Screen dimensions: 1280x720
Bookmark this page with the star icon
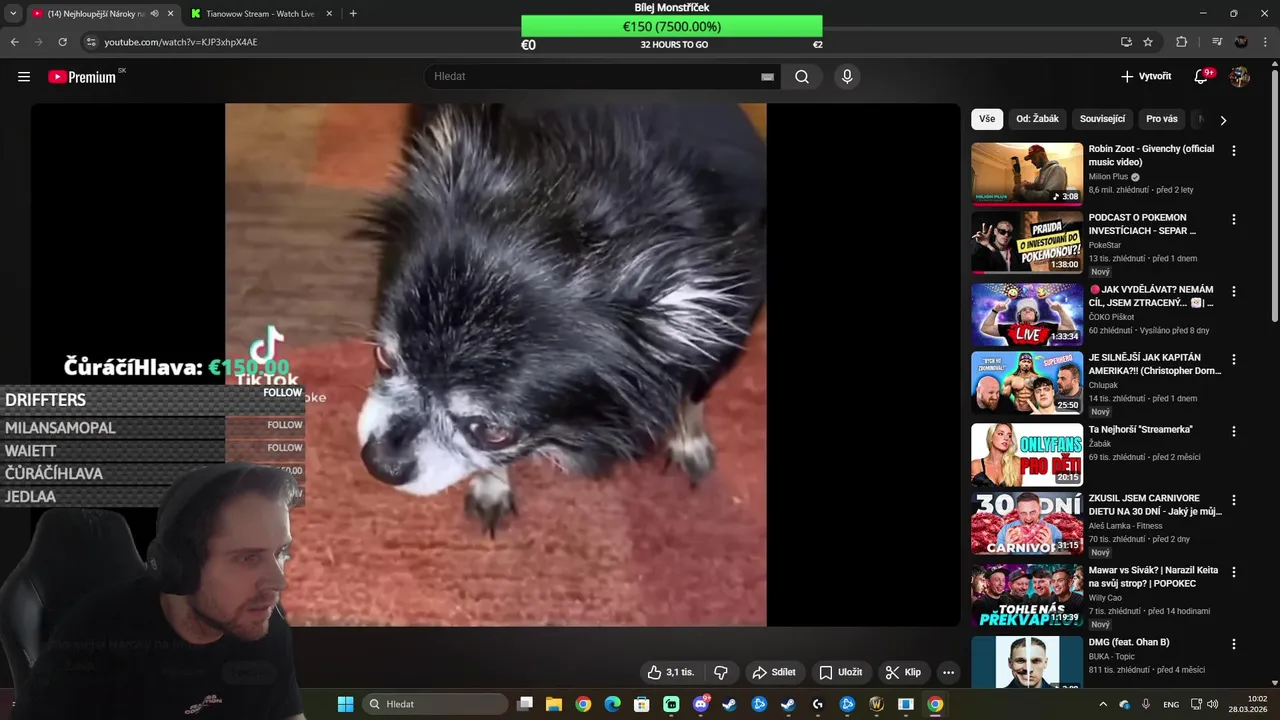1148,42
